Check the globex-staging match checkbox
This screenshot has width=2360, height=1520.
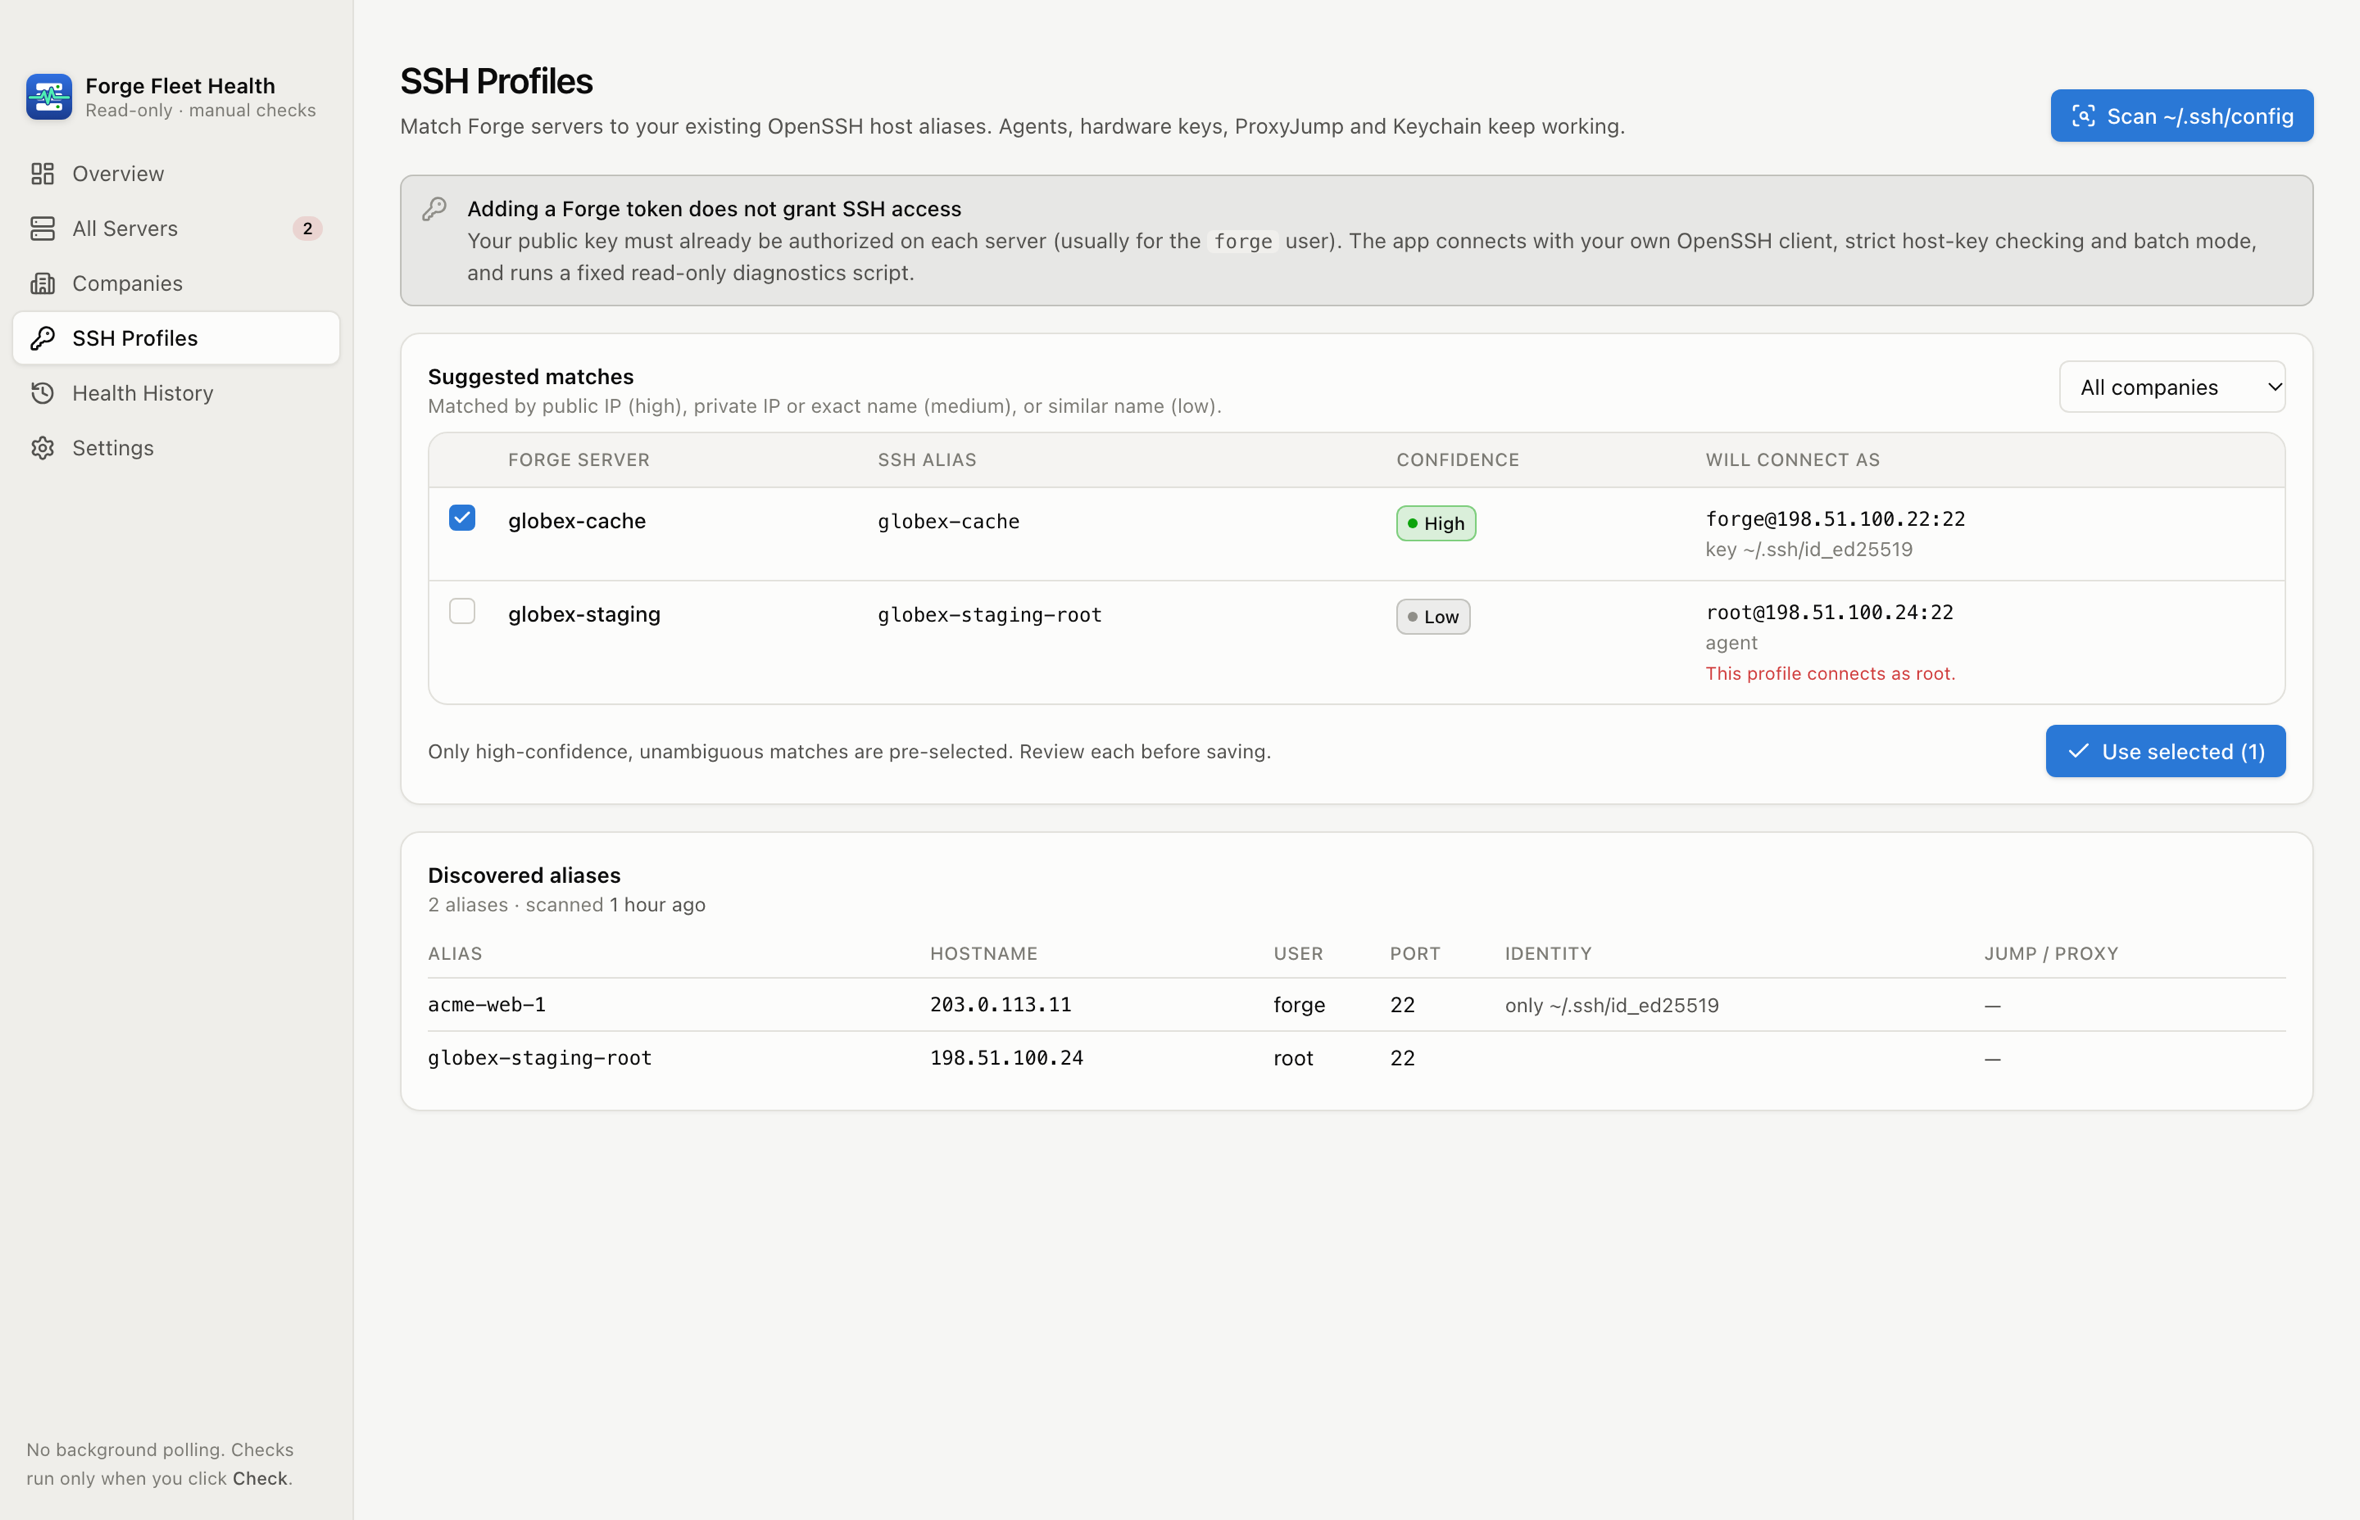[x=462, y=611]
